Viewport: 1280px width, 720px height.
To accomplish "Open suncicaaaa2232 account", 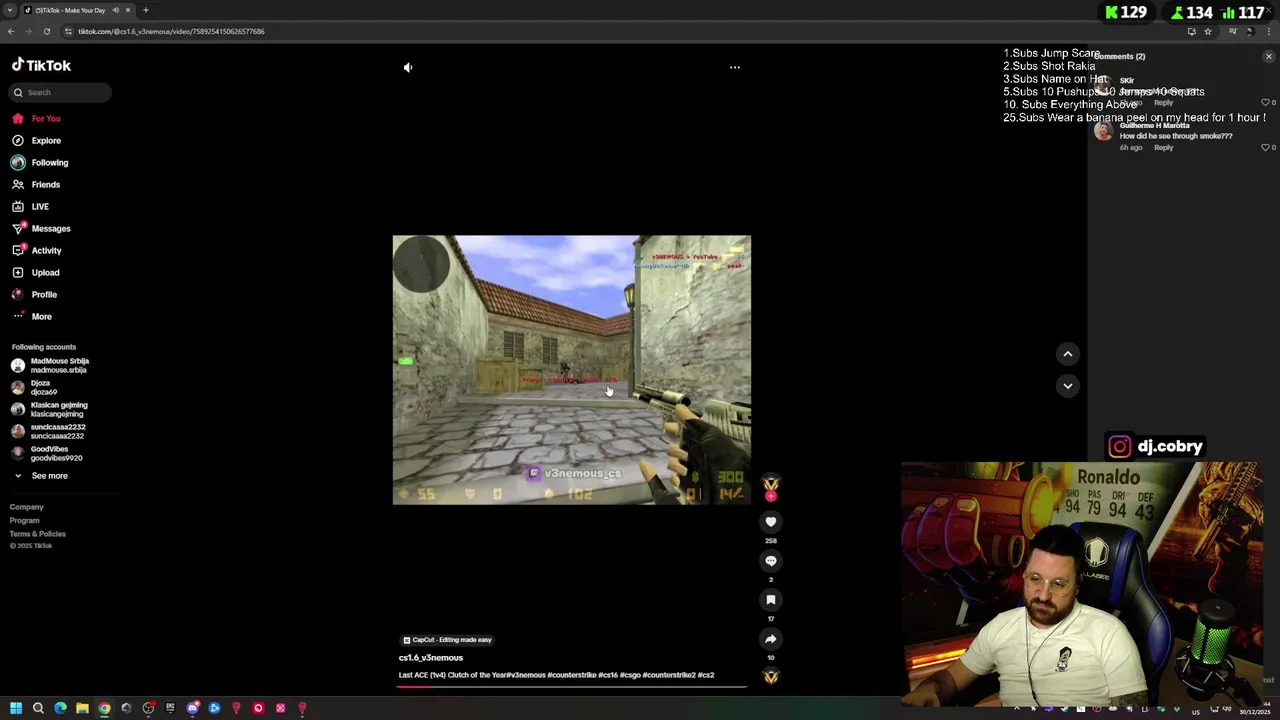I will (x=49, y=431).
